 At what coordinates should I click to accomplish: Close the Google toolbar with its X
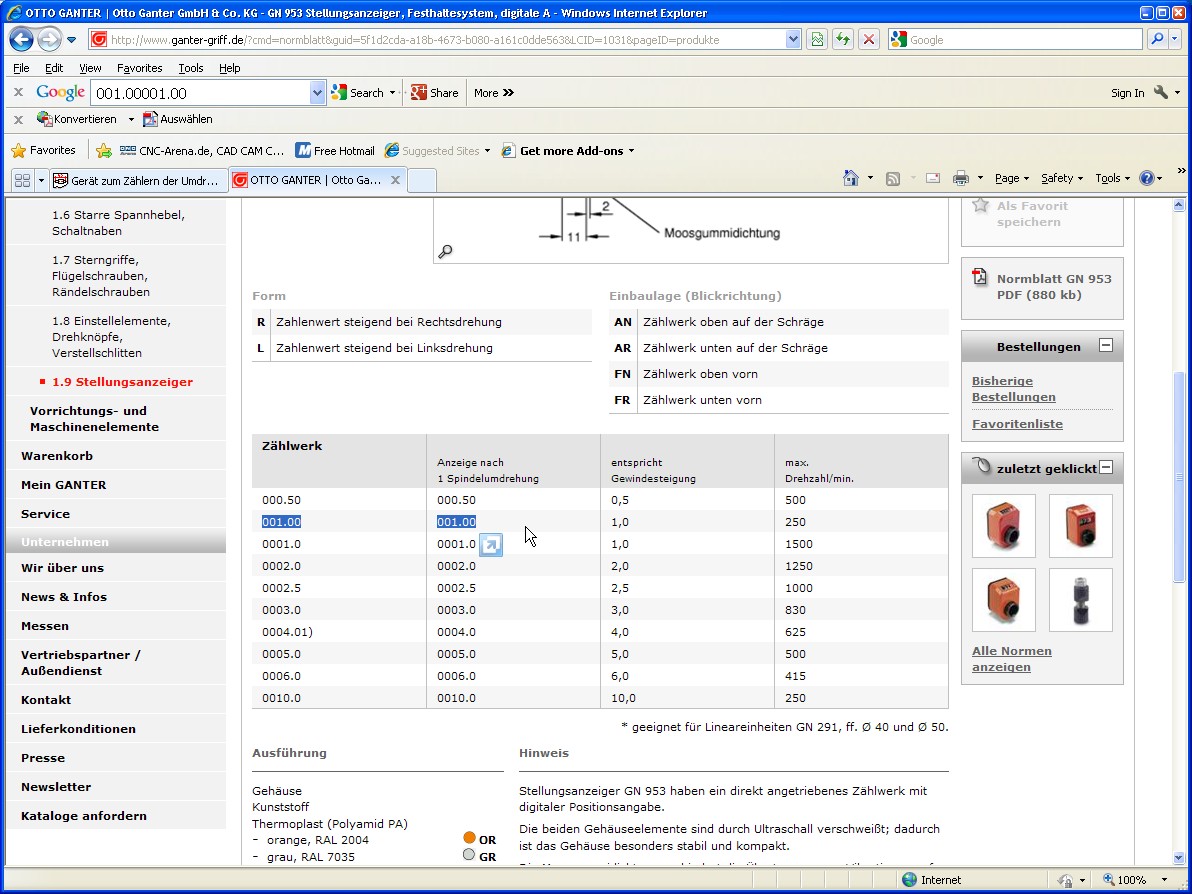(x=19, y=93)
